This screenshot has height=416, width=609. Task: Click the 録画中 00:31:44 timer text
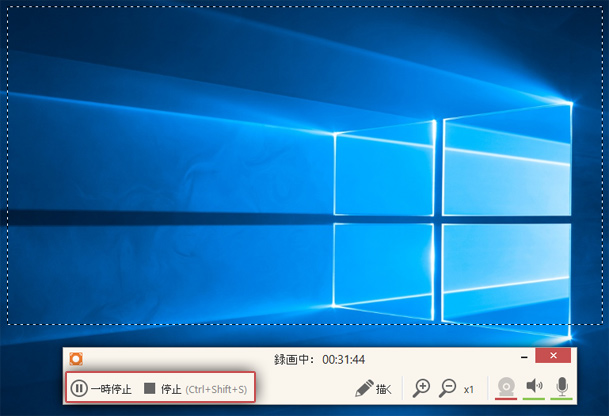click(319, 359)
